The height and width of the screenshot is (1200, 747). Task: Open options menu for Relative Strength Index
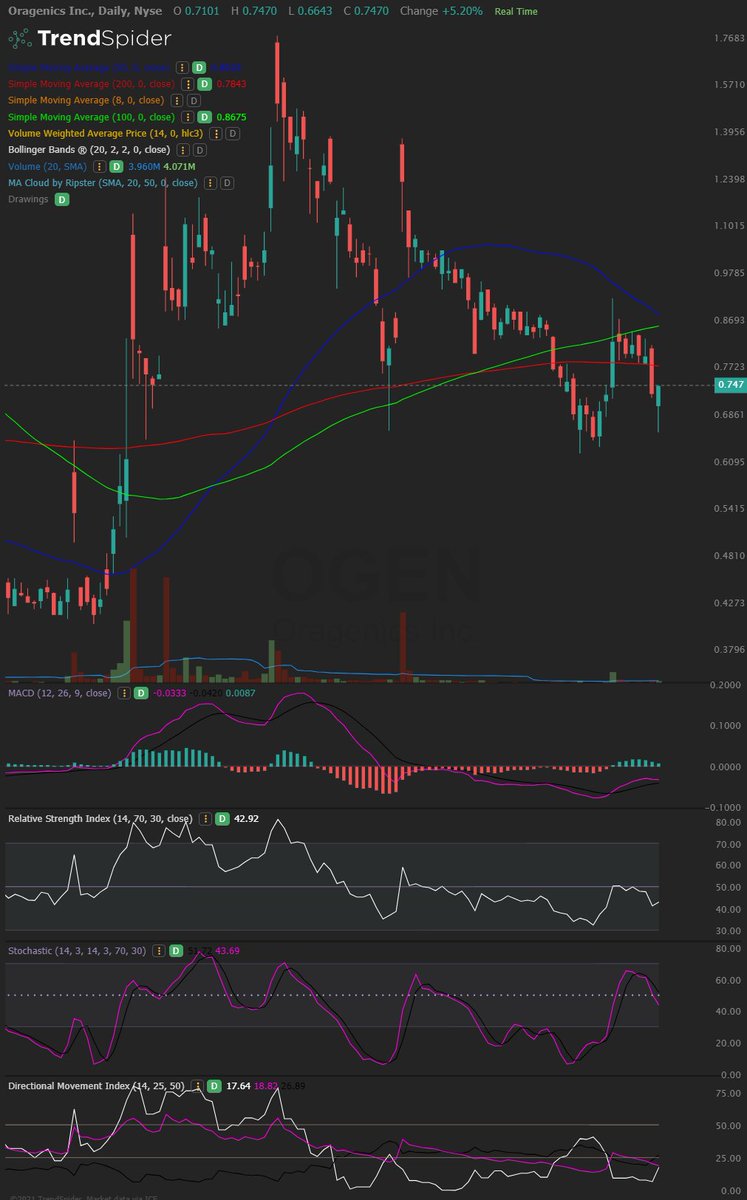point(204,819)
